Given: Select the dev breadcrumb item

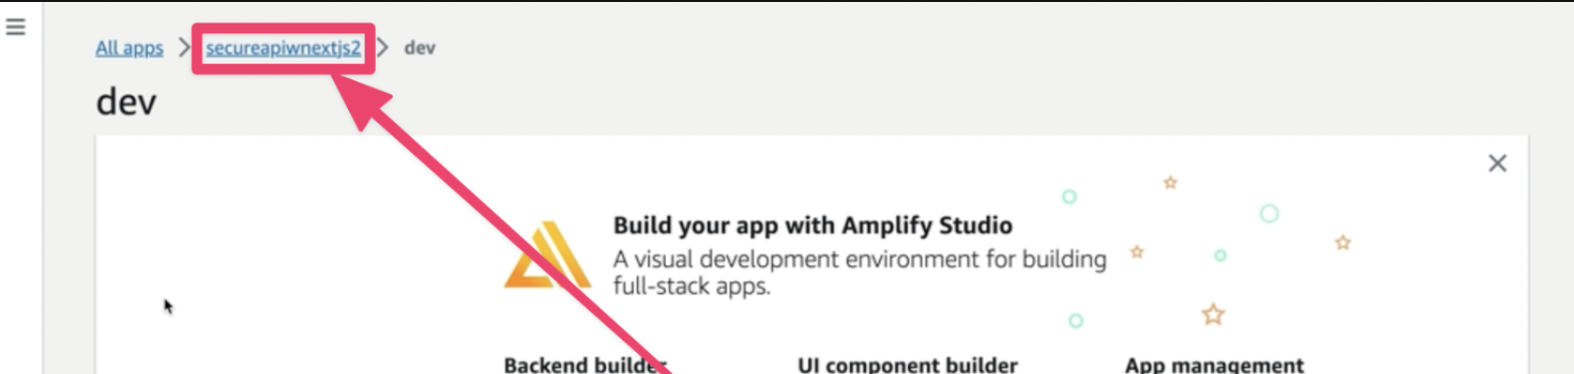Looking at the screenshot, I should click(419, 48).
